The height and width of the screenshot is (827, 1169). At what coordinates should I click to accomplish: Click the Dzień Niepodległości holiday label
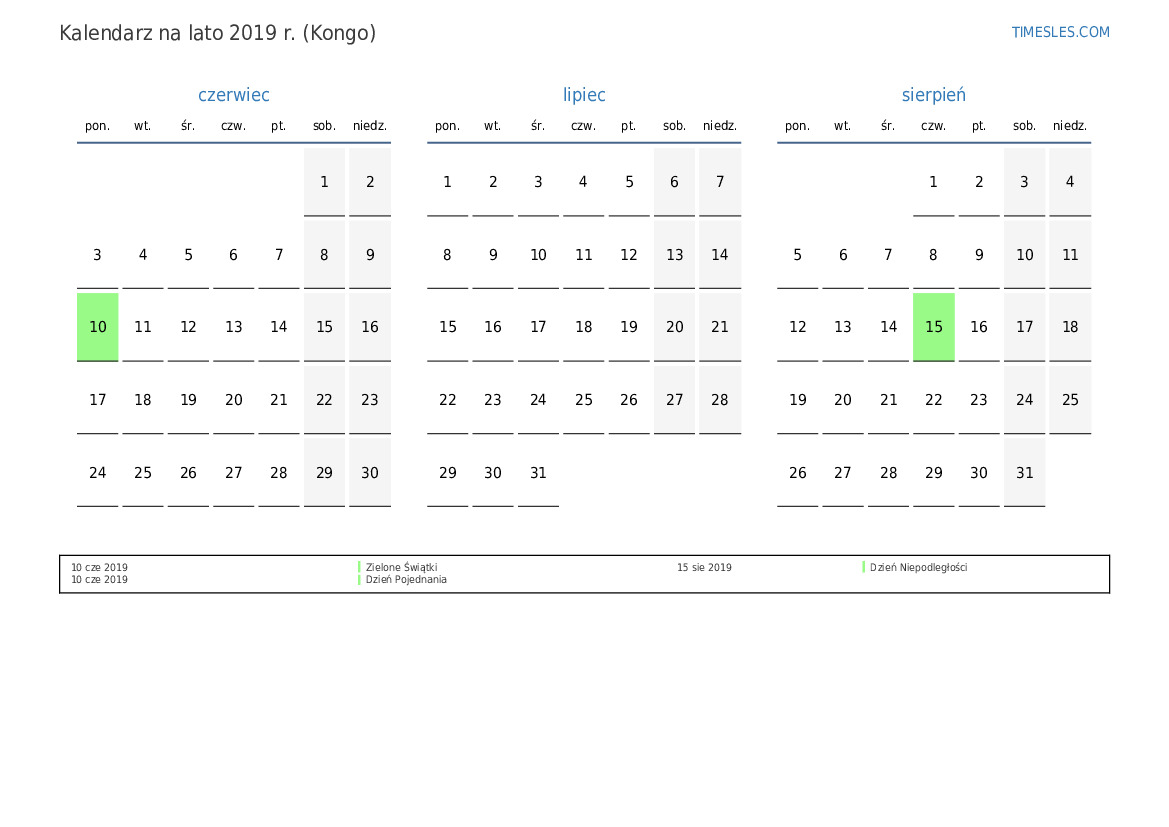pyautogui.click(x=918, y=567)
